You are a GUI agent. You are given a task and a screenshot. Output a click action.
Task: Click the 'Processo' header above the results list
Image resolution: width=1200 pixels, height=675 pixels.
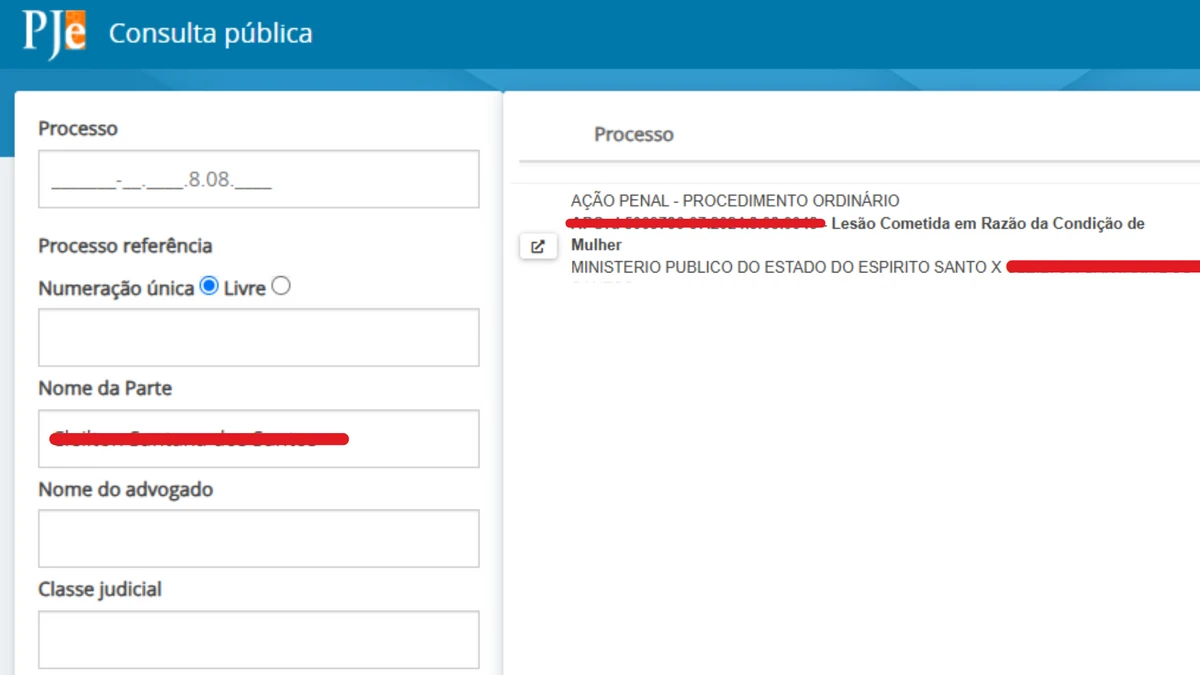(633, 134)
